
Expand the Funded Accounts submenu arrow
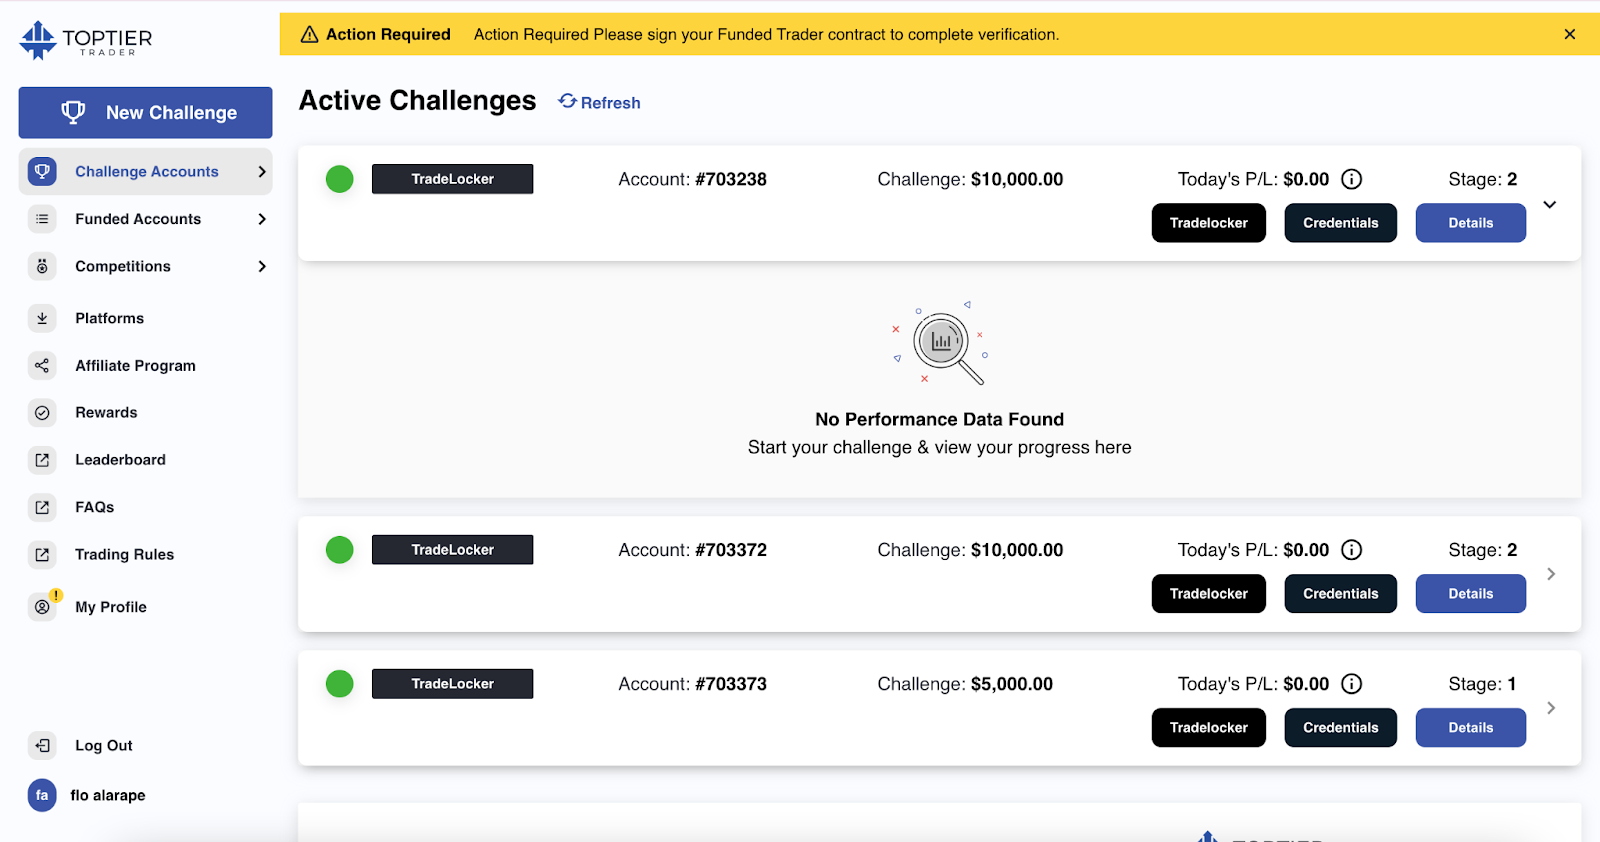point(262,219)
